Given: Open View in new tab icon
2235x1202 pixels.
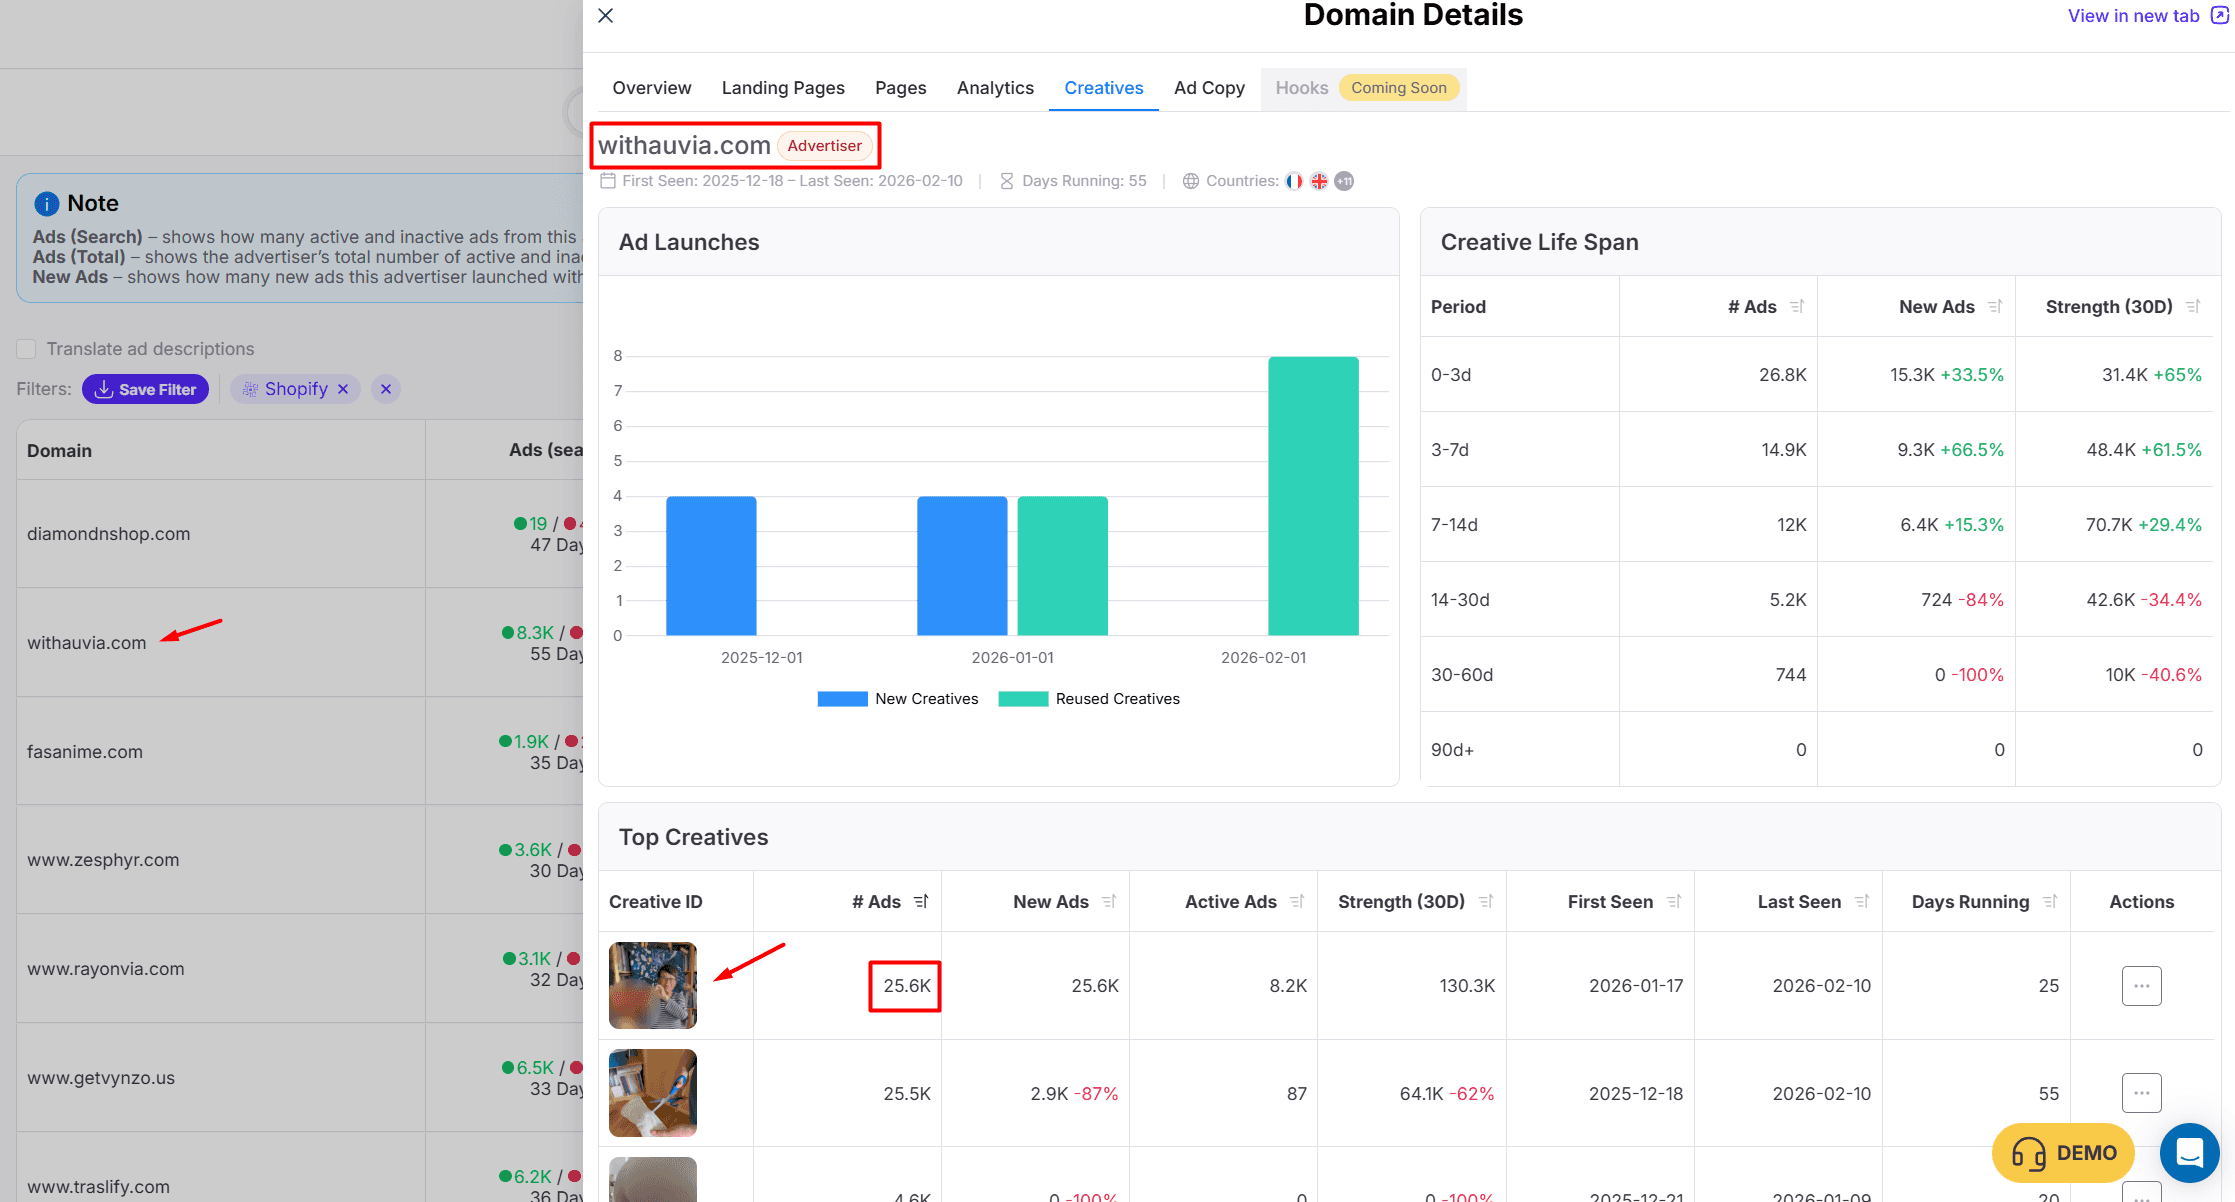Looking at the screenshot, I should 2219,16.
